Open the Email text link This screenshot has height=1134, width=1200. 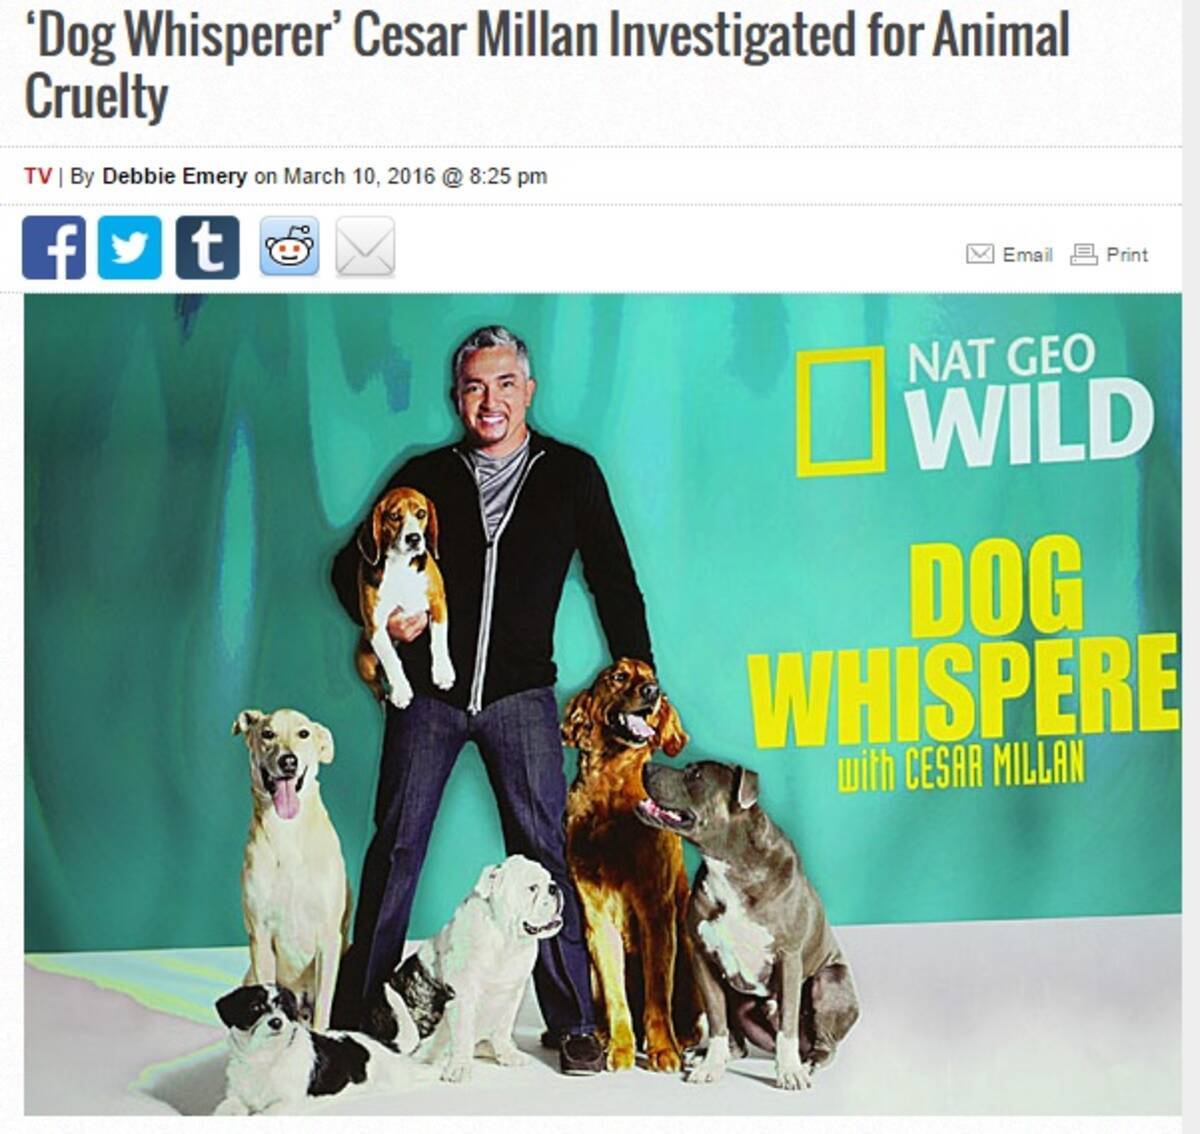[1027, 255]
